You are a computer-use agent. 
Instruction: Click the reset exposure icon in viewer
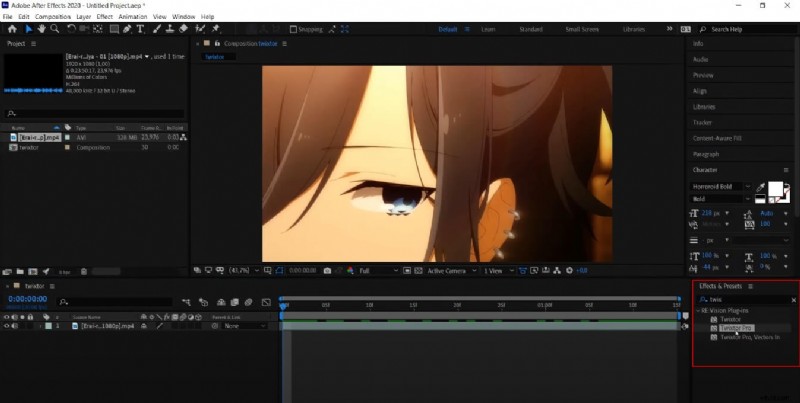(x=570, y=271)
